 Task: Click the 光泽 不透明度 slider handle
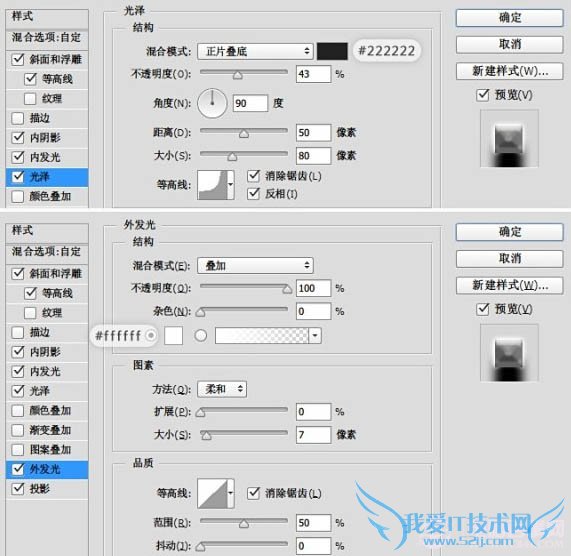click(238, 75)
